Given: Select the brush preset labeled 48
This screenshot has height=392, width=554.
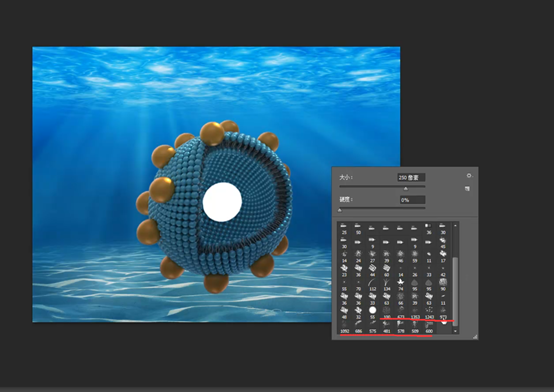Looking at the screenshot, I should (344, 314).
